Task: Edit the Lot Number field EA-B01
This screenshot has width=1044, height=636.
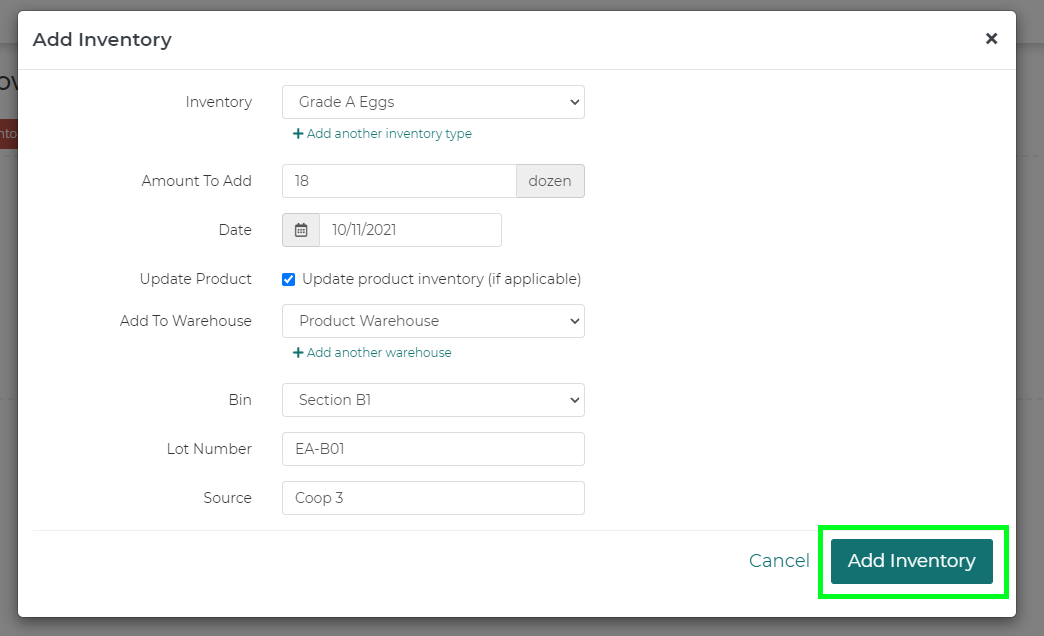Action: point(433,449)
